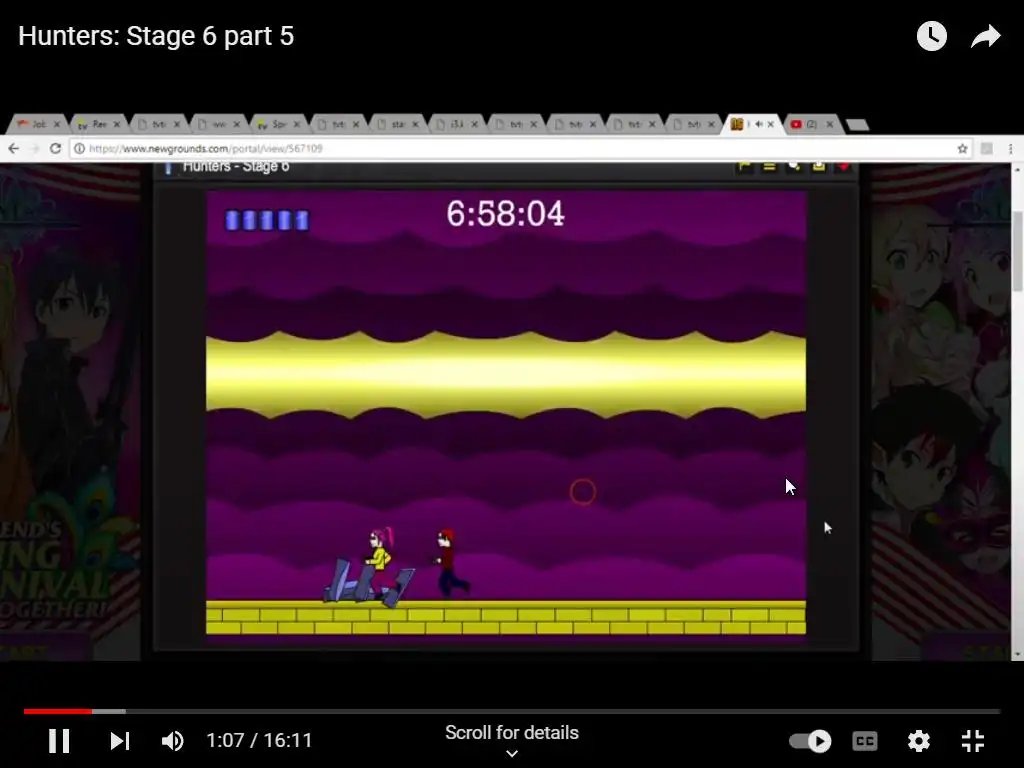Close the active Newgrounds tab
This screenshot has height=768, width=1024.
[771, 124]
